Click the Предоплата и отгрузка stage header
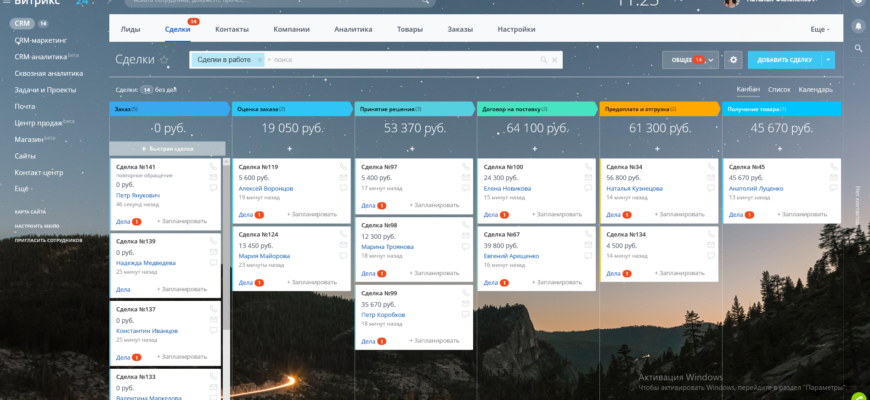Image resolution: width=870 pixels, height=400 pixels. [660, 109]
